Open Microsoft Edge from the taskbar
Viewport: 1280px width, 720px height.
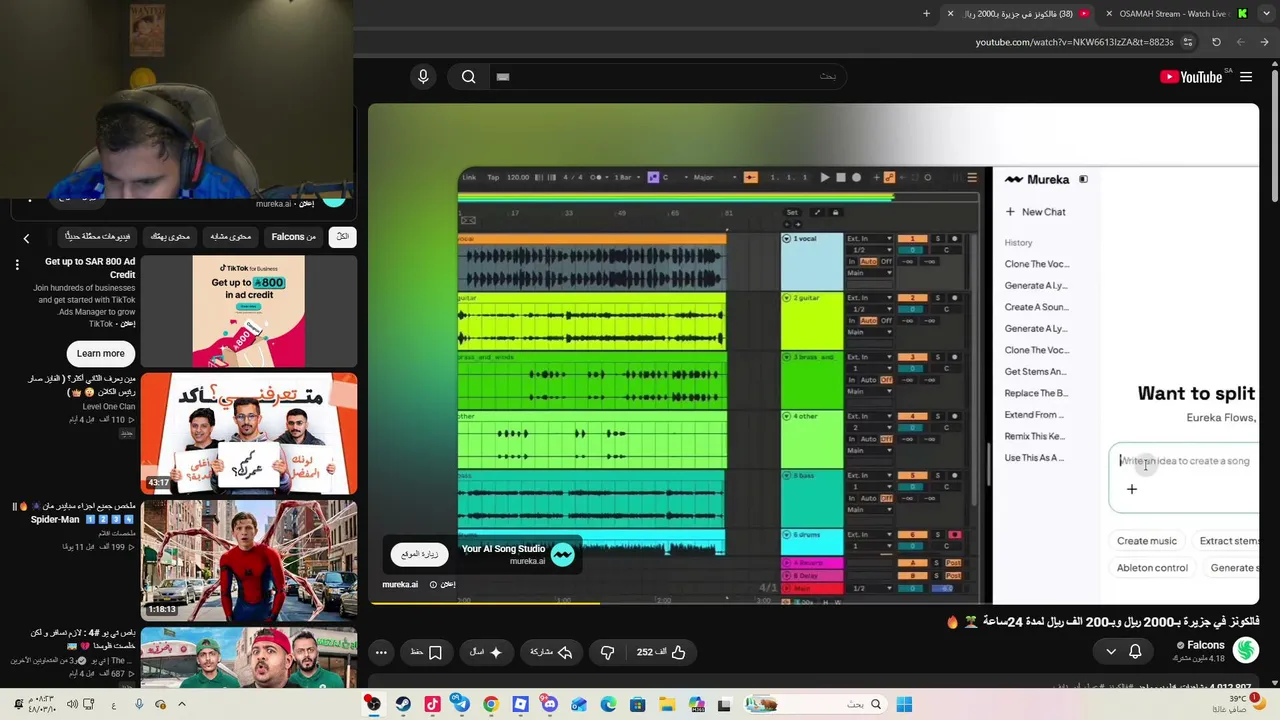[609, 704]
